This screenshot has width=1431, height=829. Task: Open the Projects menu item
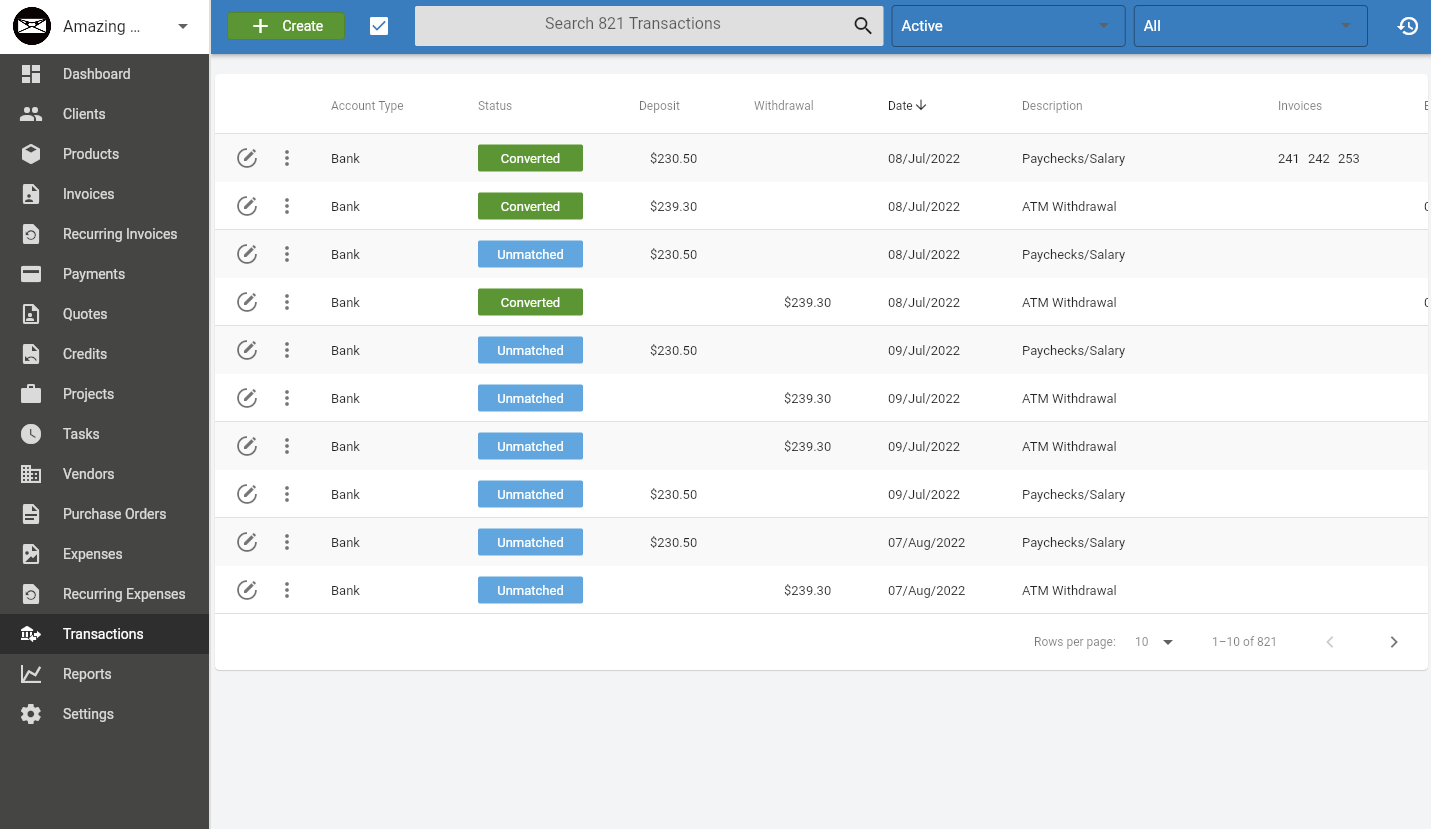105,394
